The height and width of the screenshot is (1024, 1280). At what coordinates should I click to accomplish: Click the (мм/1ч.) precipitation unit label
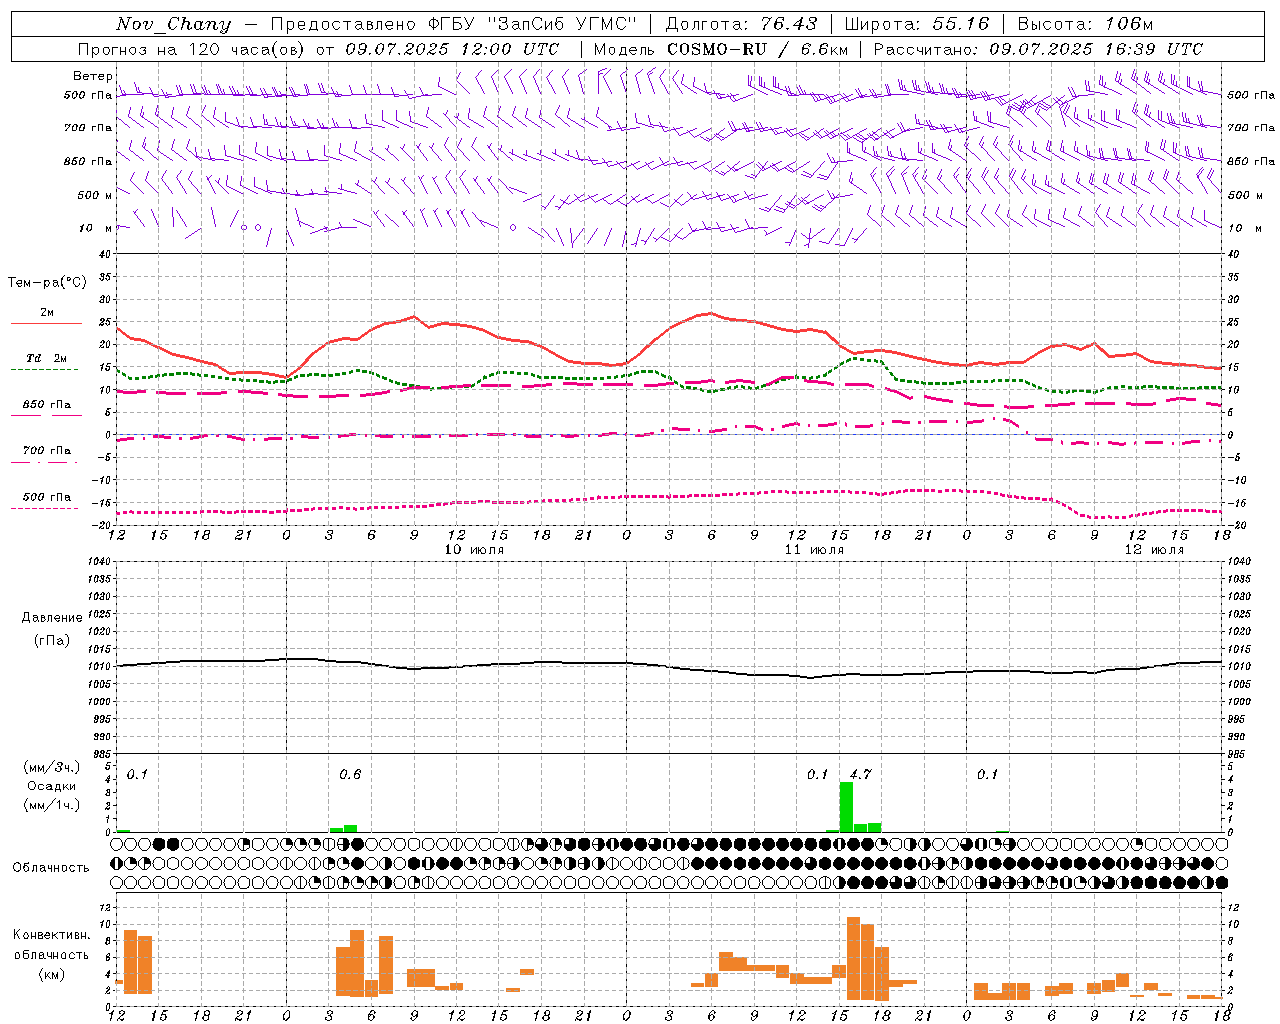pos(51,805)
